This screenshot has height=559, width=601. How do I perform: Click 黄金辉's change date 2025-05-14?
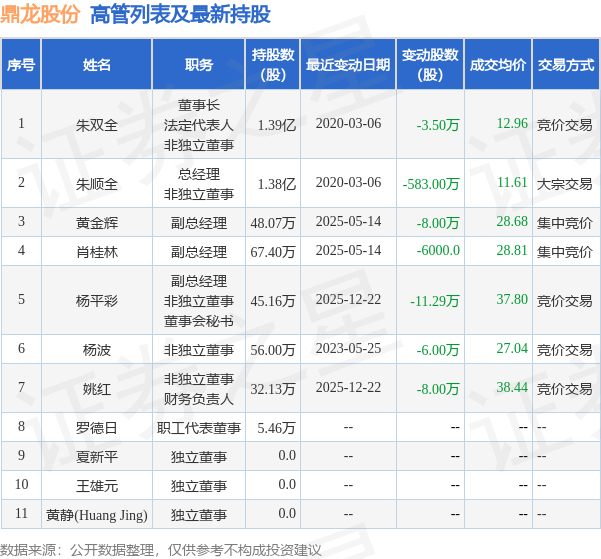coord(348,221)
